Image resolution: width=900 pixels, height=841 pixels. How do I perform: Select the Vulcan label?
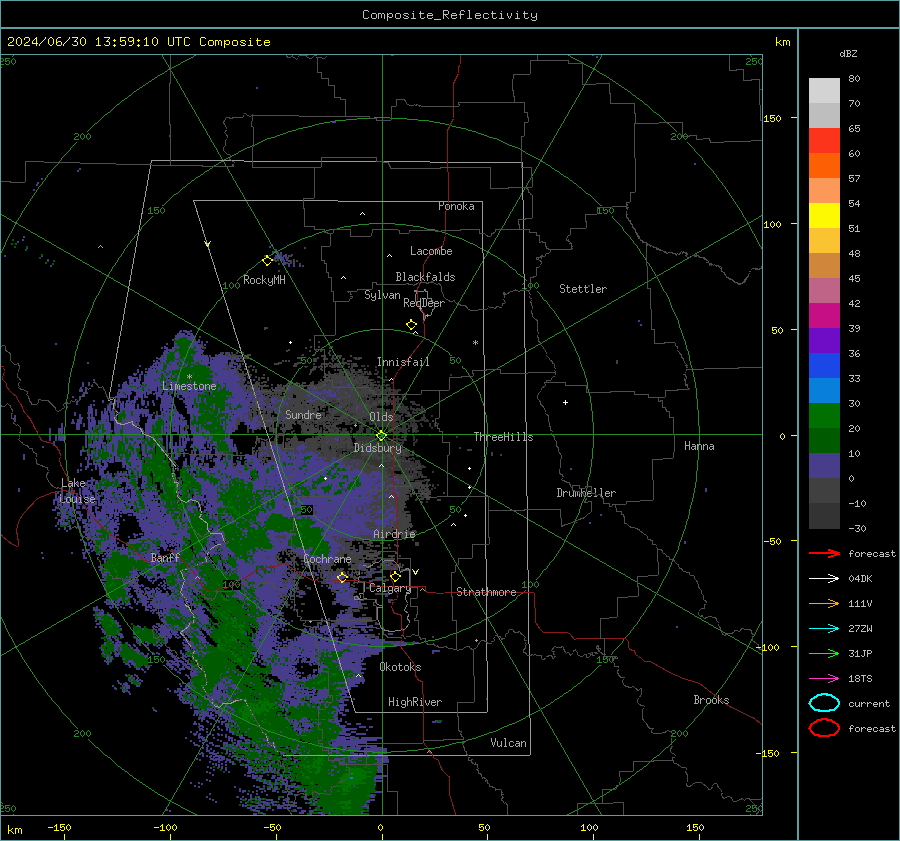pos(508,742)
